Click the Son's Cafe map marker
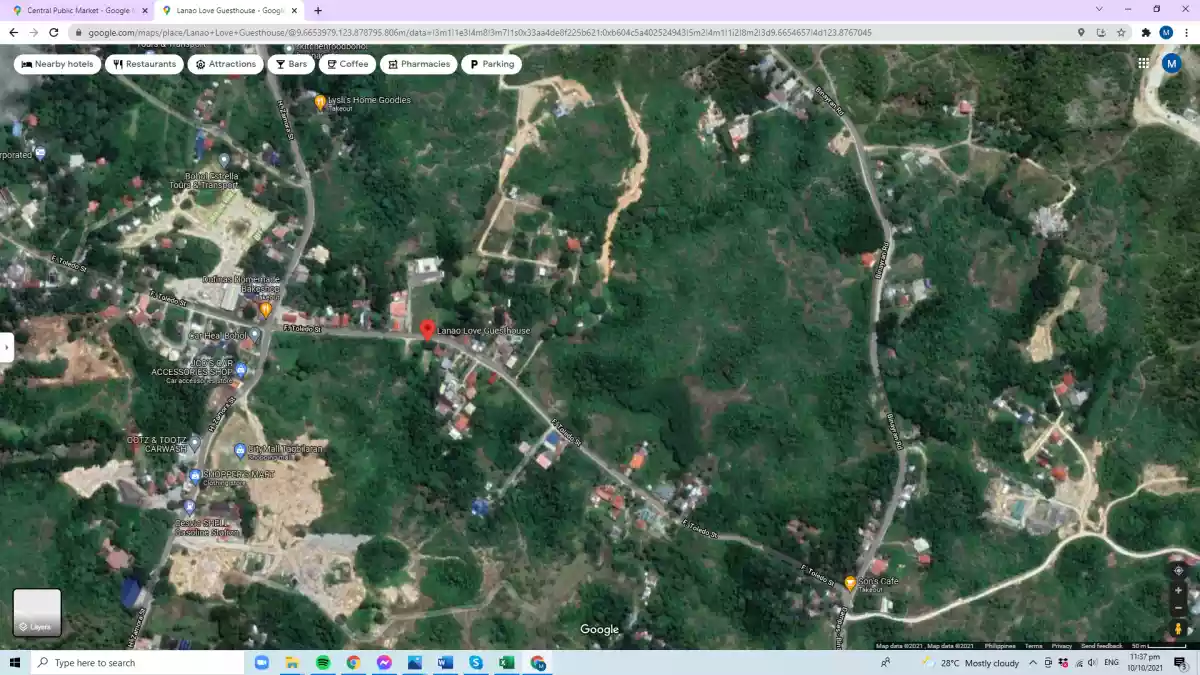The width and height of the screenshot is (1200, 675). point(850,583)
